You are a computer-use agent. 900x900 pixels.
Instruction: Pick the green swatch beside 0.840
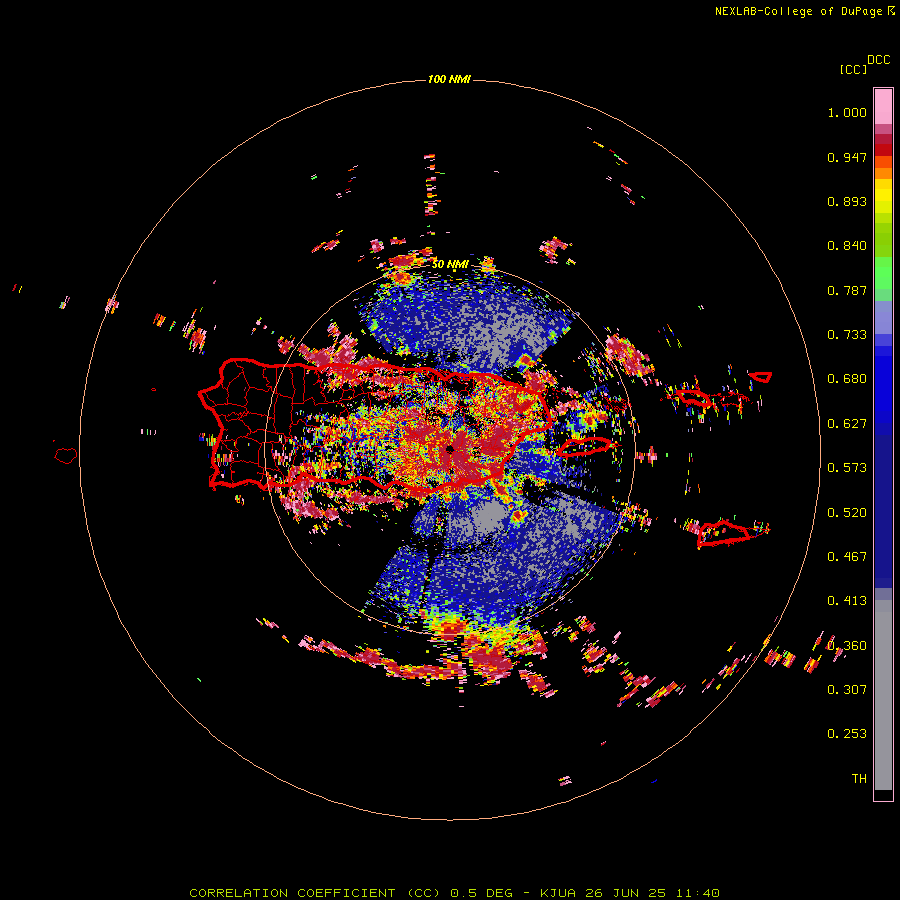click(883, 240)
